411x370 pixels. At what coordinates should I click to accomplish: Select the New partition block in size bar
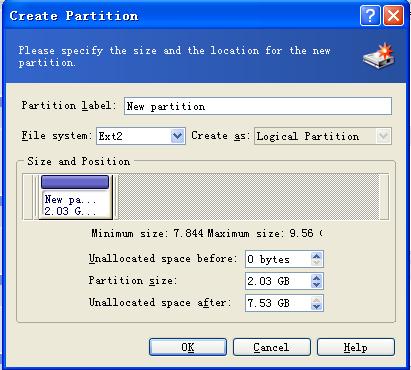[x=75, y=197]
